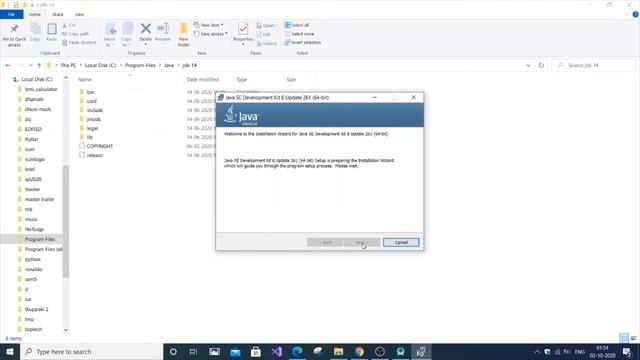Image resolution: width=640 pixels, height=360 pixels.
Task: Click the New folder ribbon icon
Action: pos(183,35)
